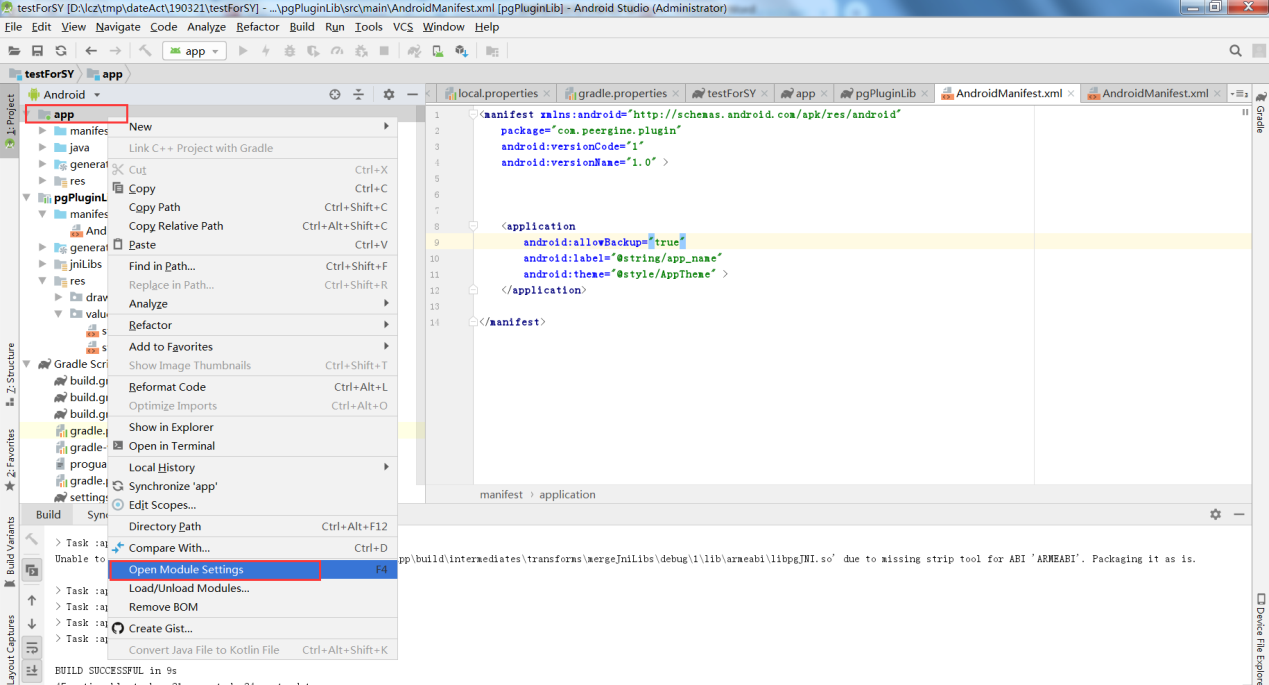Open the Build panel gear settings
Screen dimensions: 1269x685
(1215, 514)
